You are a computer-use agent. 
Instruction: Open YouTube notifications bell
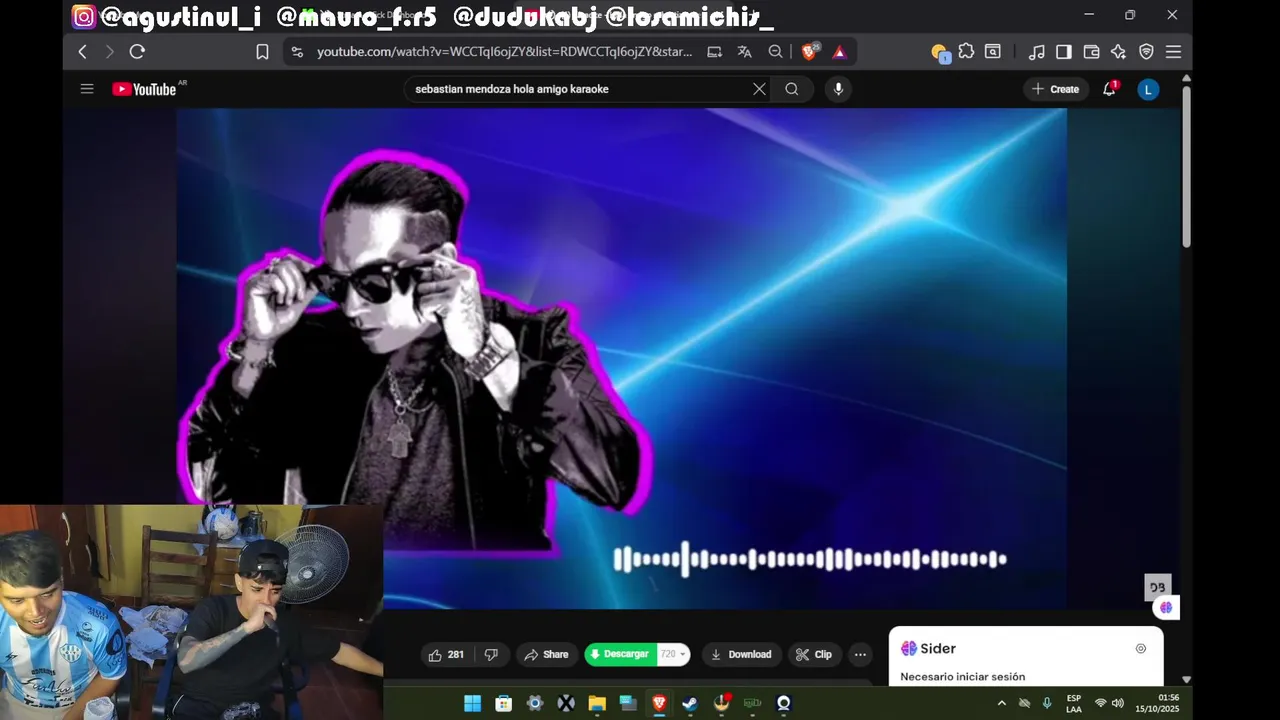pos(1109,89)
